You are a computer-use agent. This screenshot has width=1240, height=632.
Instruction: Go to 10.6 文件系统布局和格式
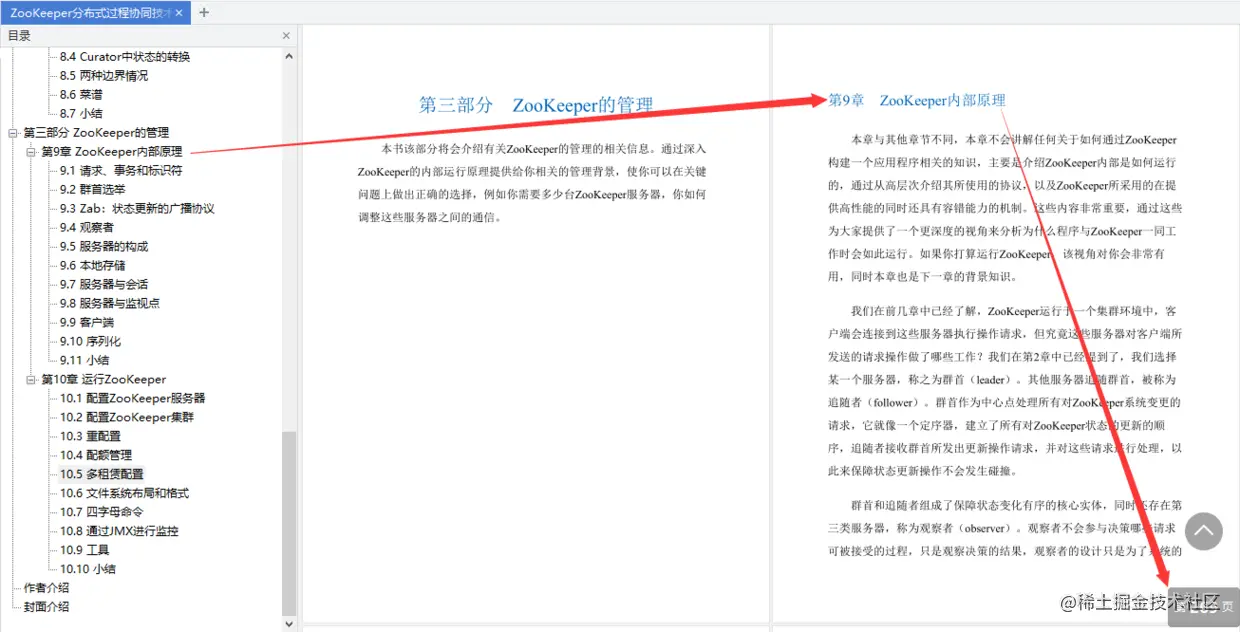click(124, 494)
